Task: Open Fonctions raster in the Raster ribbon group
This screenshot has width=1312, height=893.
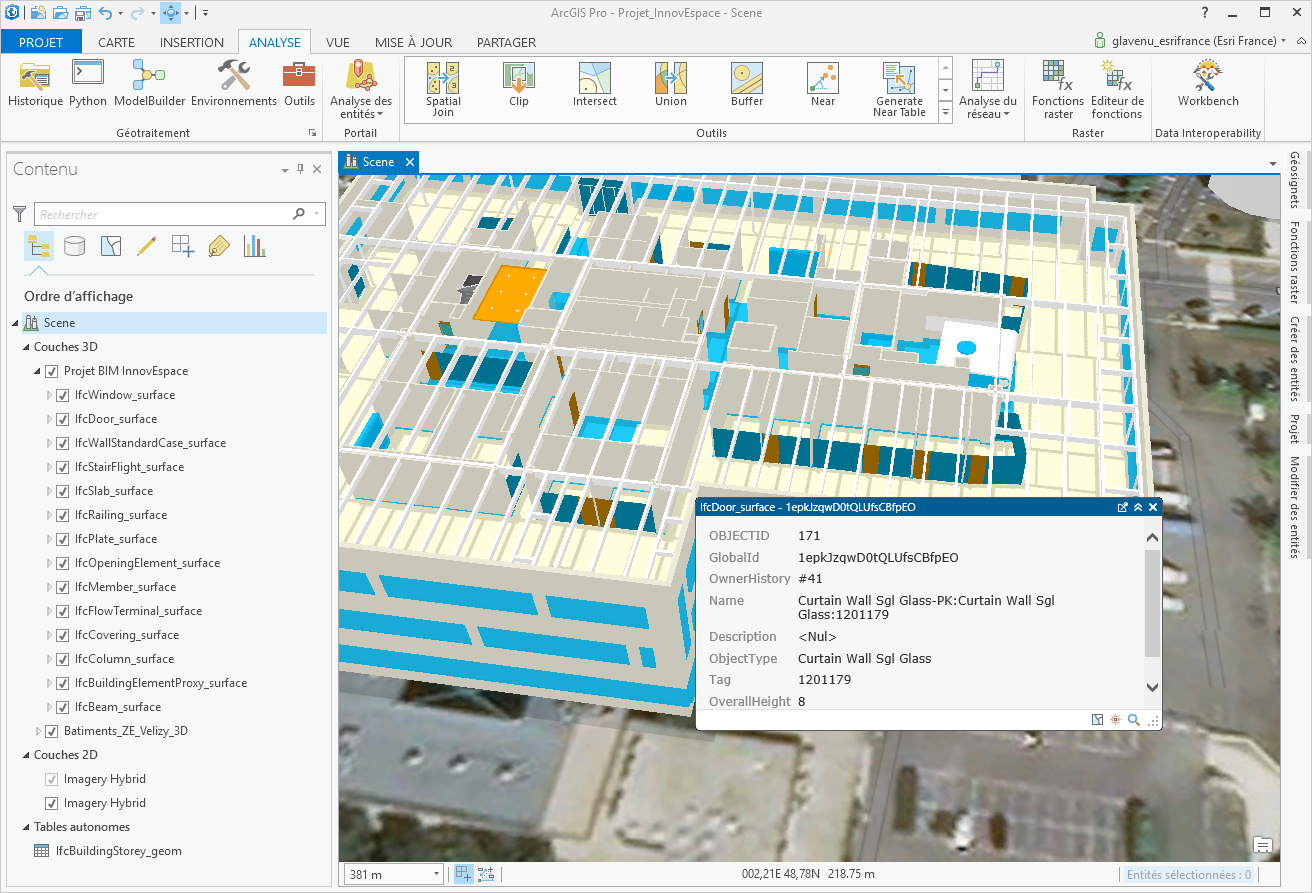Action: [x=1058, y=89]
